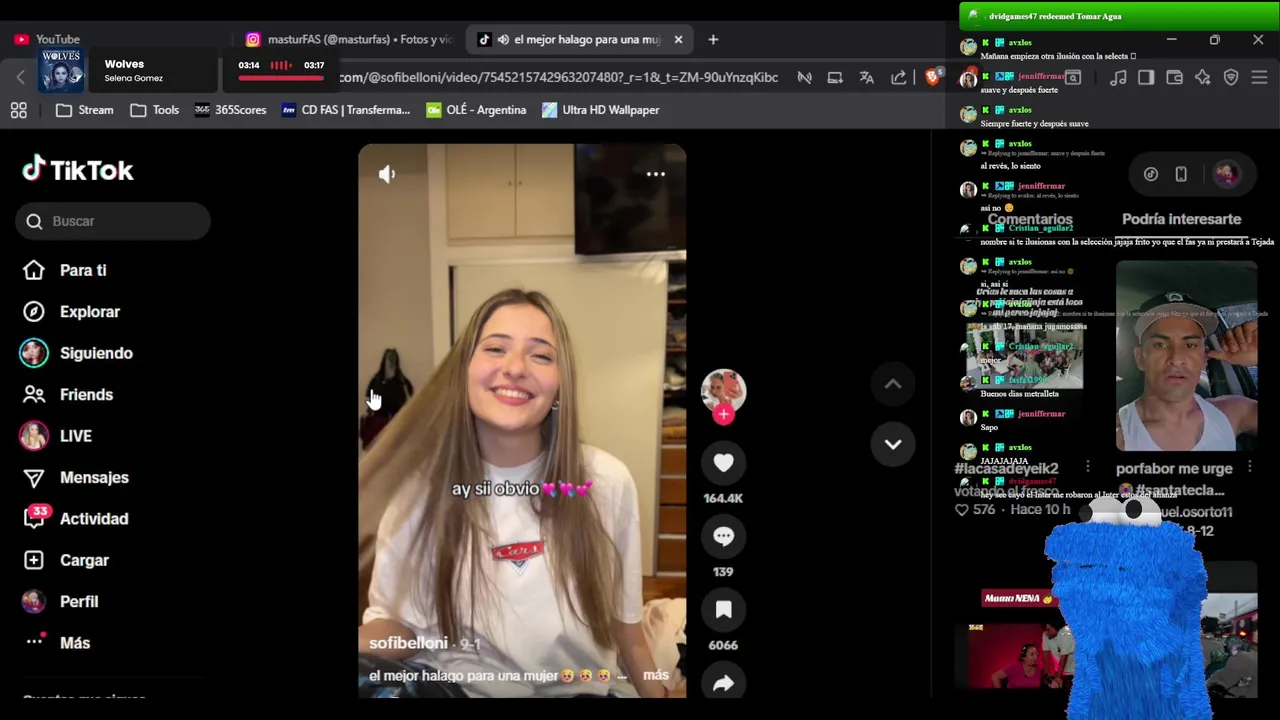
Task: Open Perfil in the sidebar
Action: pos(79,602)
